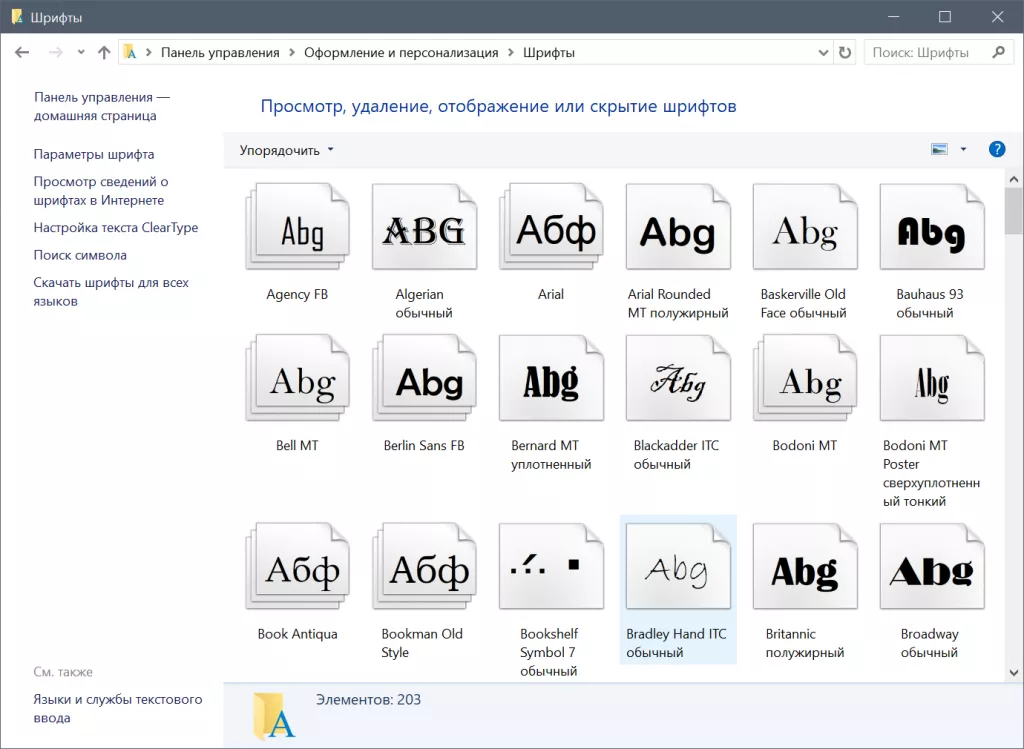
Task: Go up one folder level with arrow
Action: (x=104, y=53)
